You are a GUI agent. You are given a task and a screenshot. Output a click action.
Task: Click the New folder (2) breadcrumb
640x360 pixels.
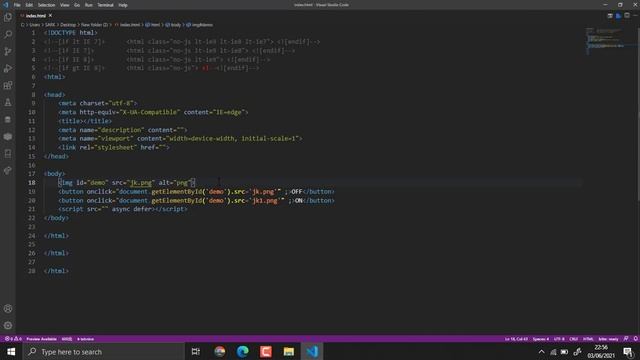(94, 25)
